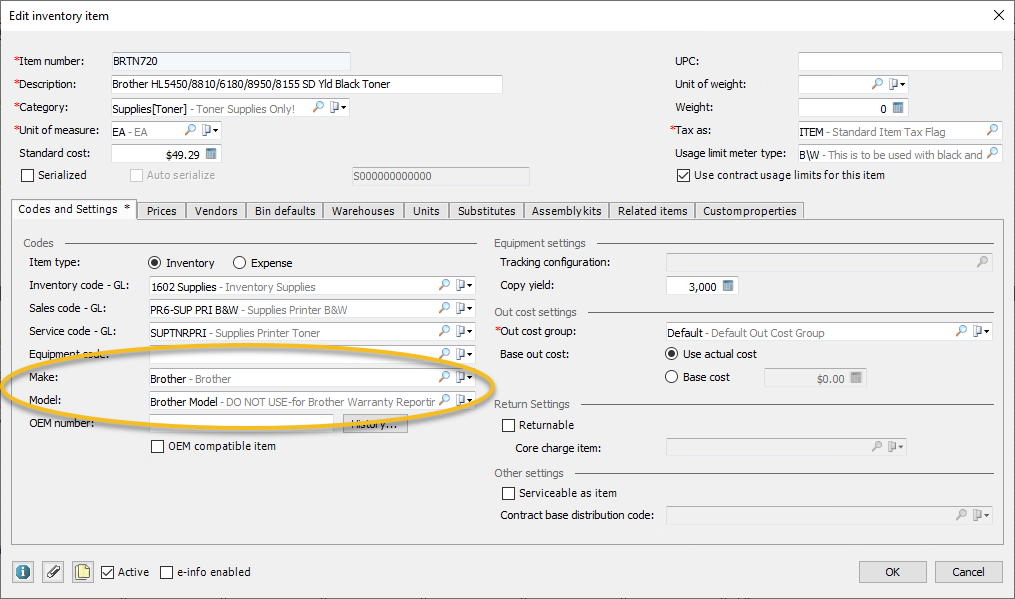Viewport: 1015px width, 599px height.
Task: Select the Base cost radio button
Action: tap(672, 377)
